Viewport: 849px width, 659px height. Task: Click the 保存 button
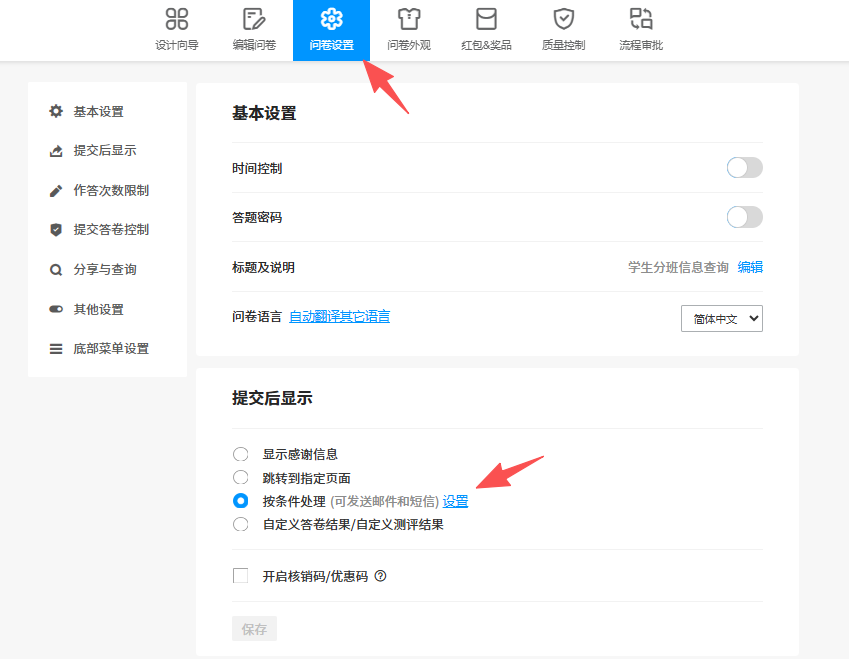pos(254,629)
